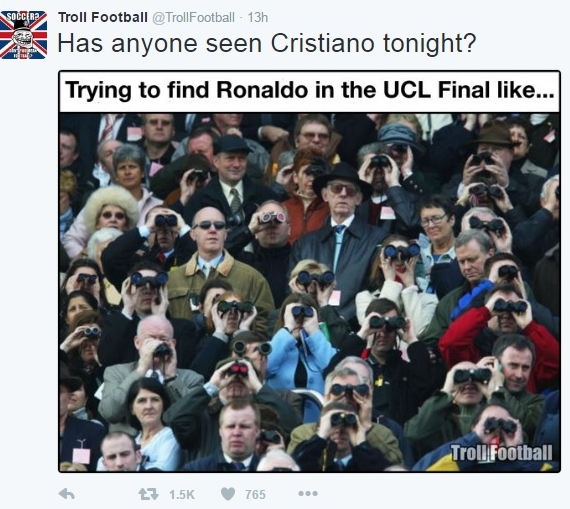Screen dimensions: 570x509
Task: Like the tweet with the heart icon
Action: coord(228,494)
